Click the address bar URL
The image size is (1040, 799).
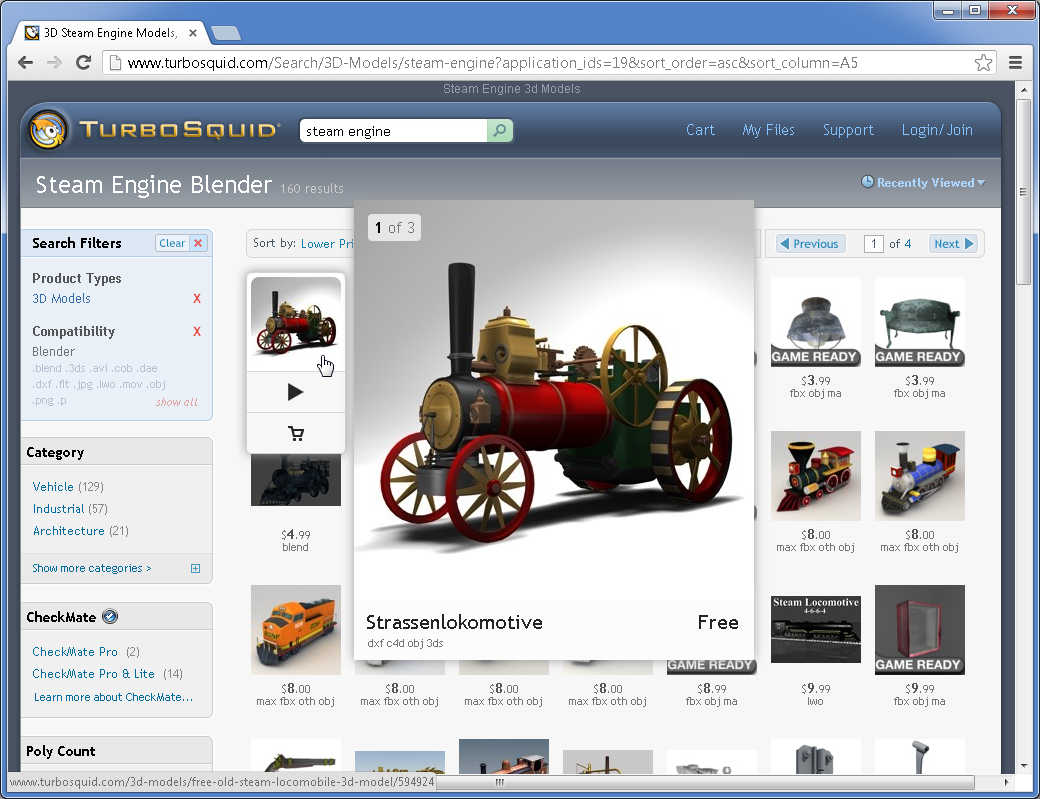(492, 63)
